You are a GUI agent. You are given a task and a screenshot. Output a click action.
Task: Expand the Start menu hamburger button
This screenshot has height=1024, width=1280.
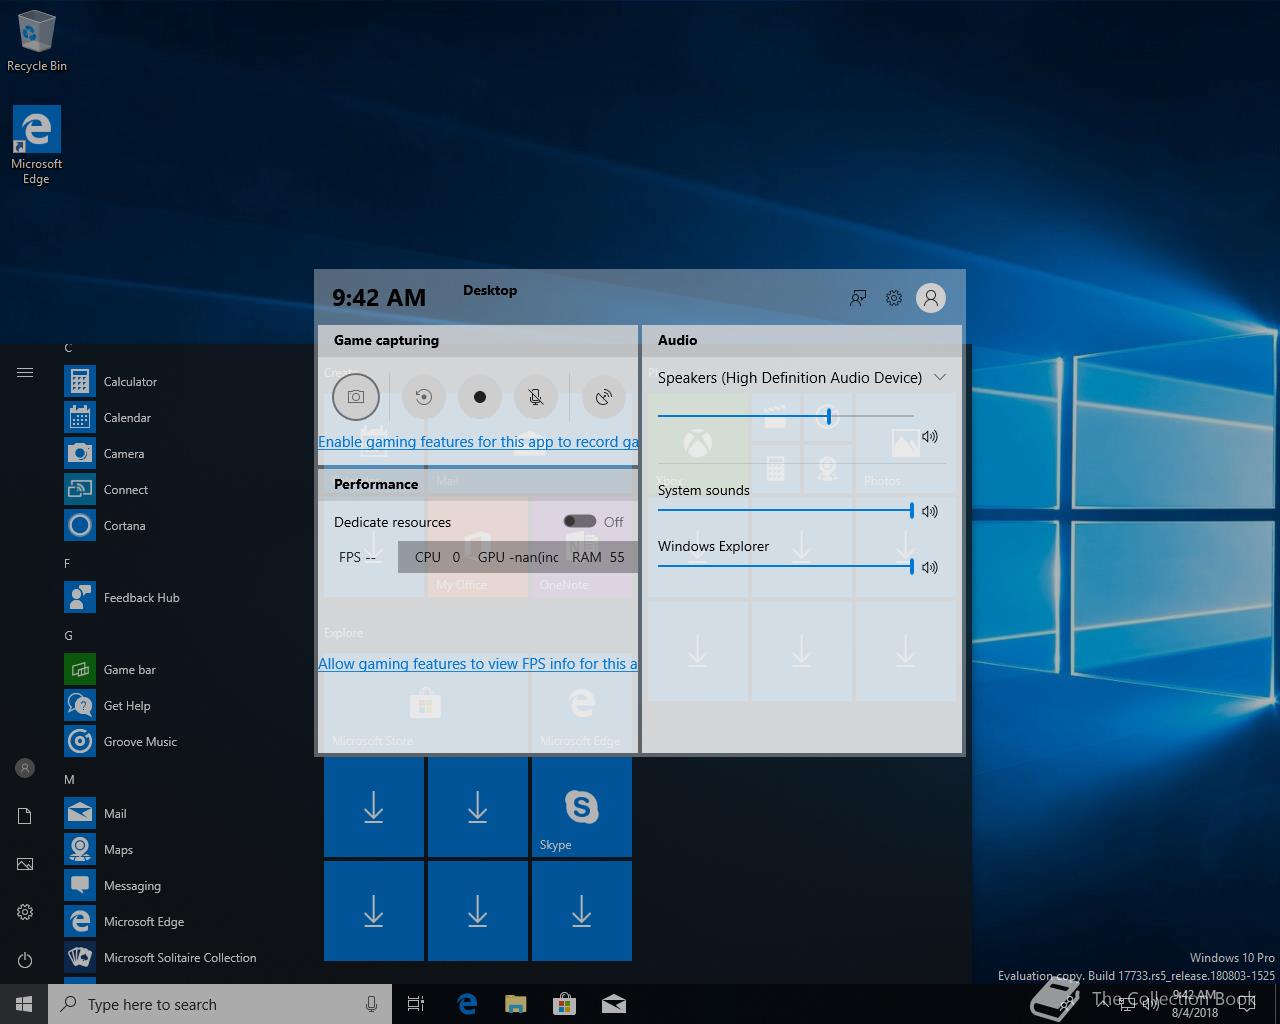(x=25, y=373)
